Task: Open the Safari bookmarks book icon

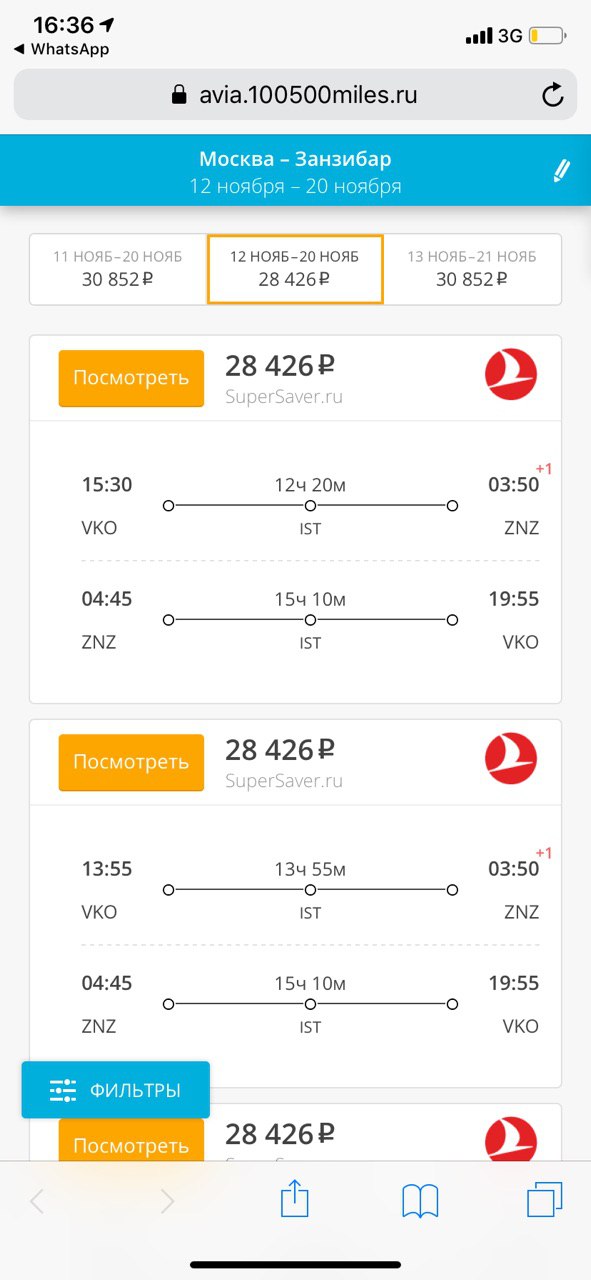Action: (x=420, y=1200)
